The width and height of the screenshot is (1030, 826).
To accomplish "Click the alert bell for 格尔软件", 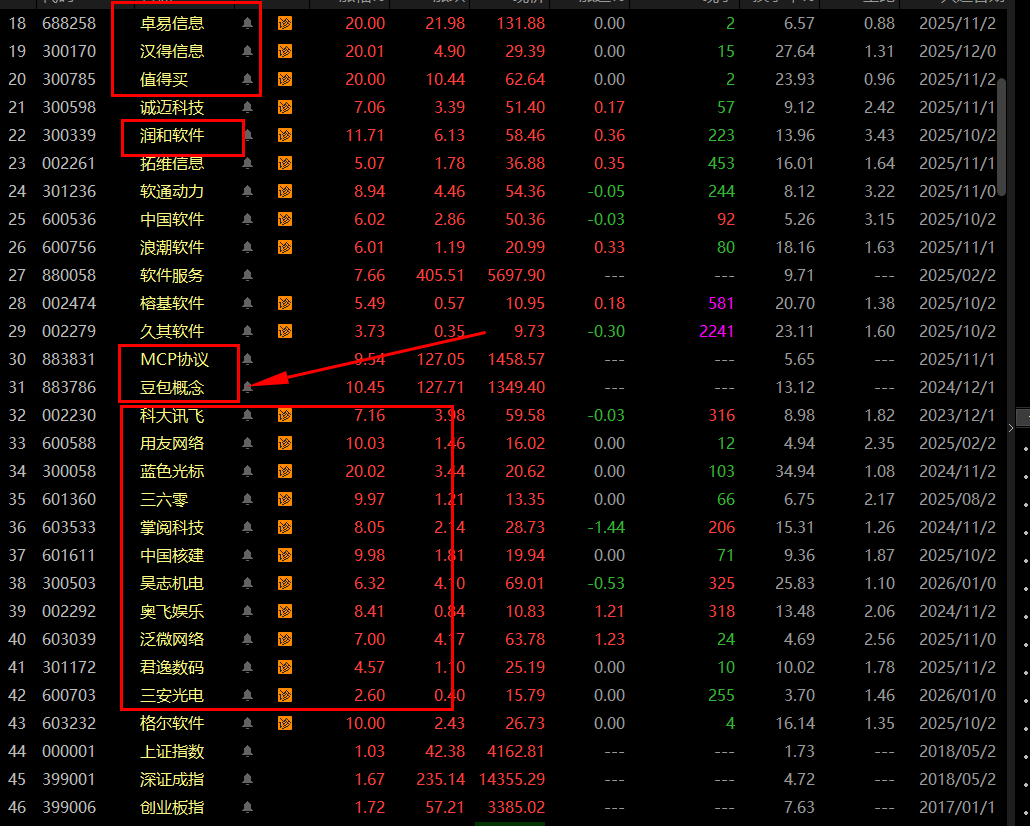I will 247,723.
